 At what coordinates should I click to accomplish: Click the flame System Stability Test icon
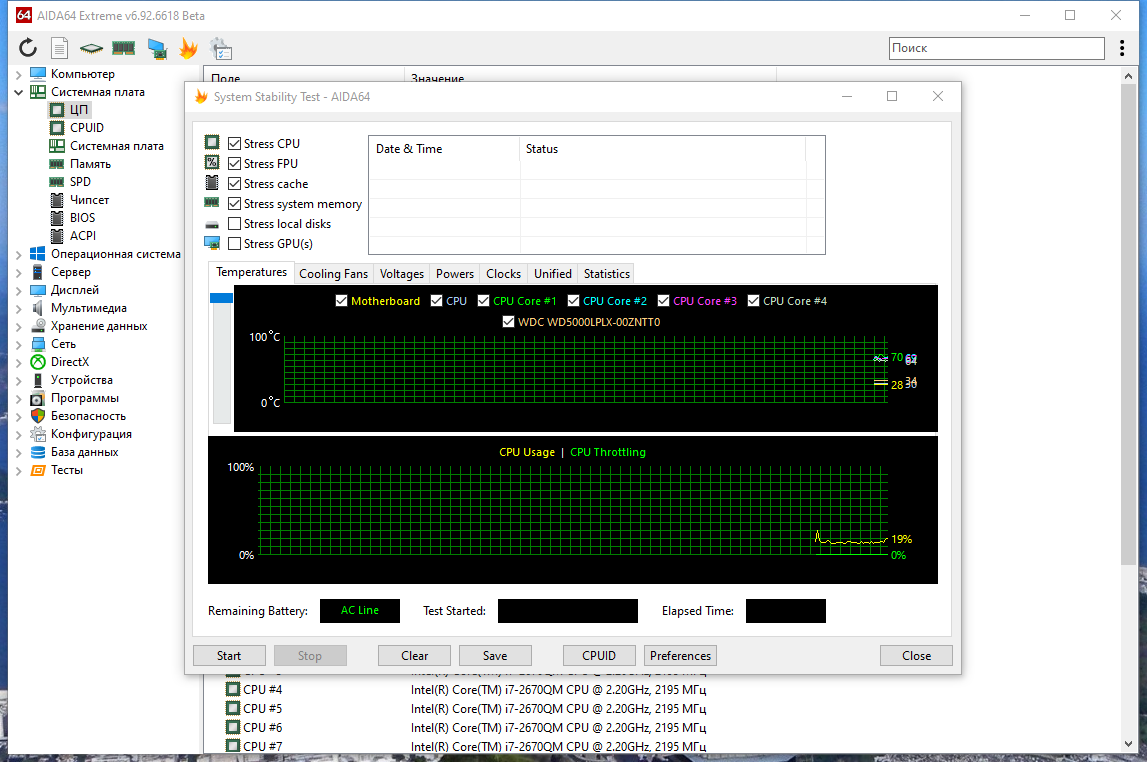[189, 48]
